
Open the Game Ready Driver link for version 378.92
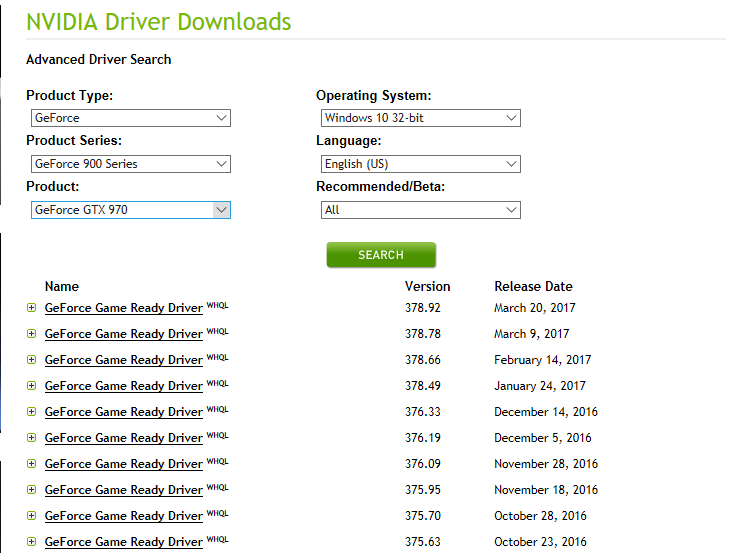[124, 308]
